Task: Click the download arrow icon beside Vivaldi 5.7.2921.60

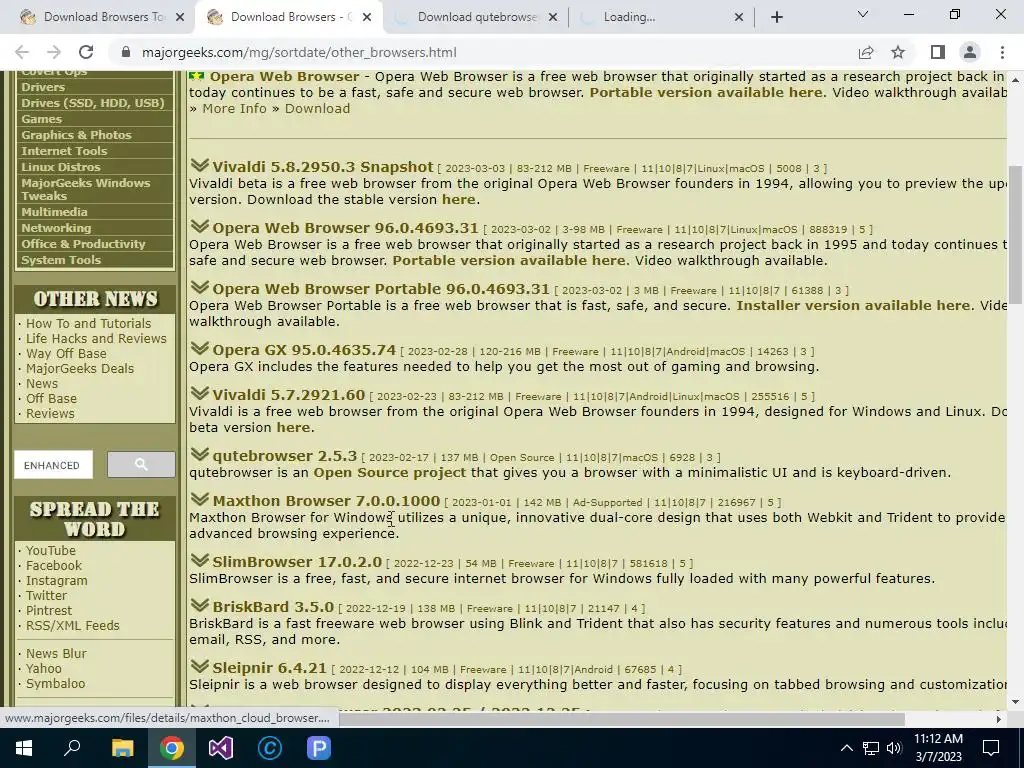Action: [199, 393]
